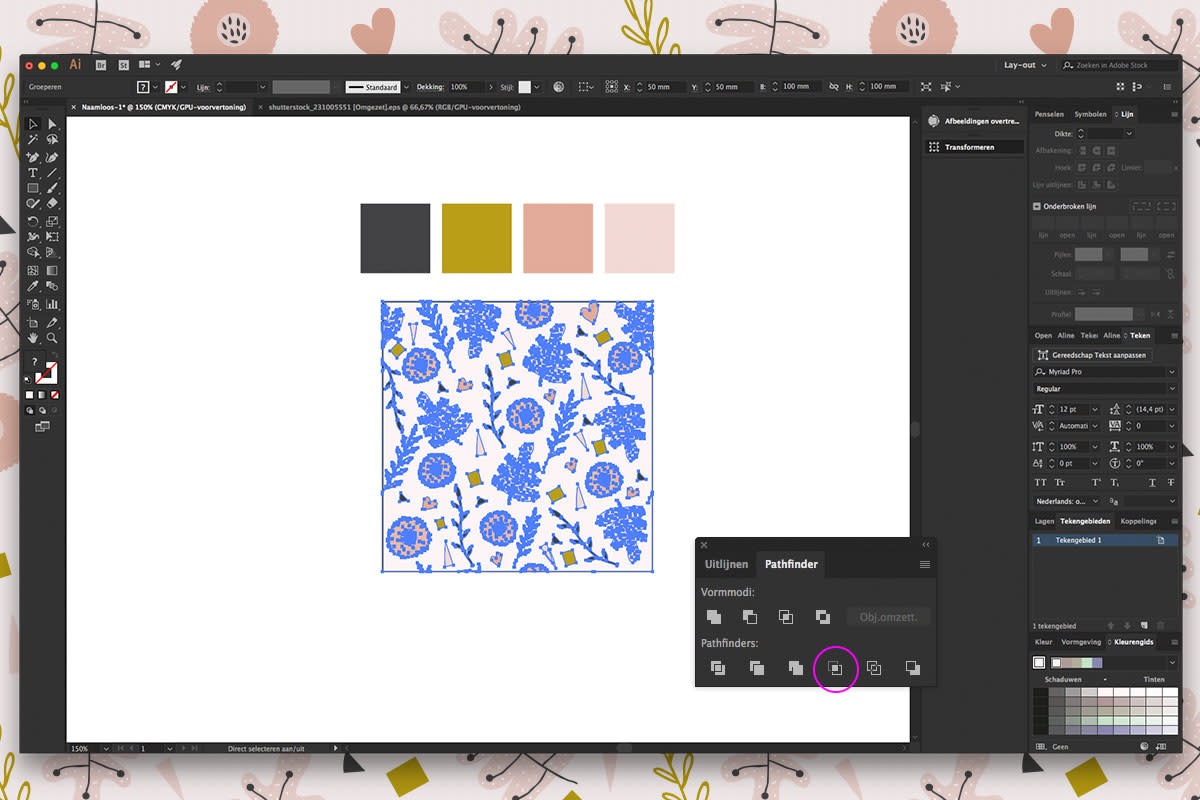
Task: Choose the Paintbrush tool
Action: coord(52,187)
